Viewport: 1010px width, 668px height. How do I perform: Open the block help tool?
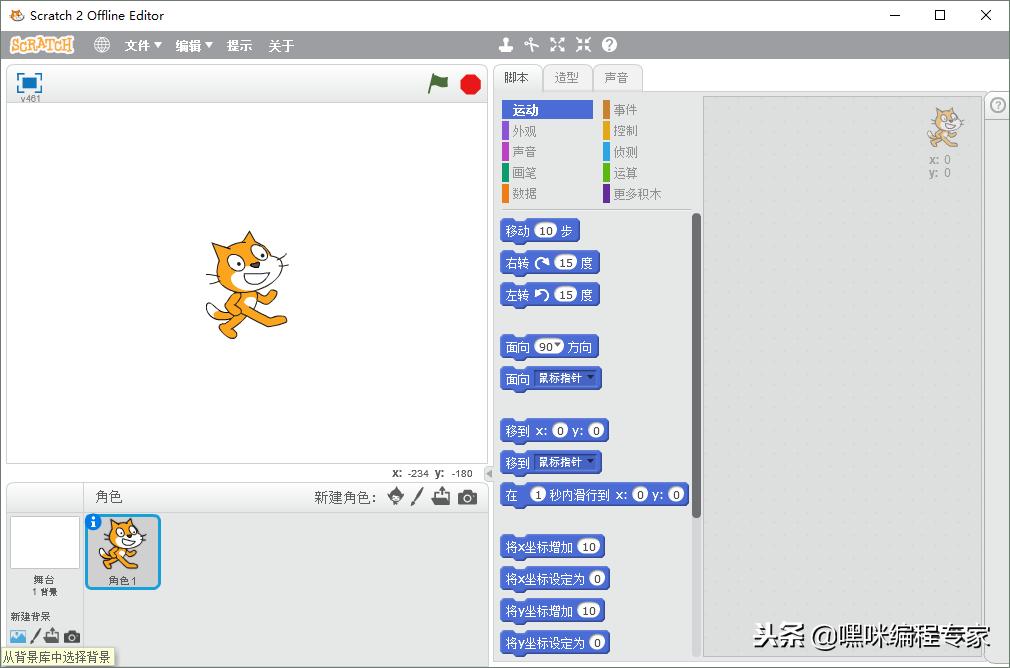609,45
